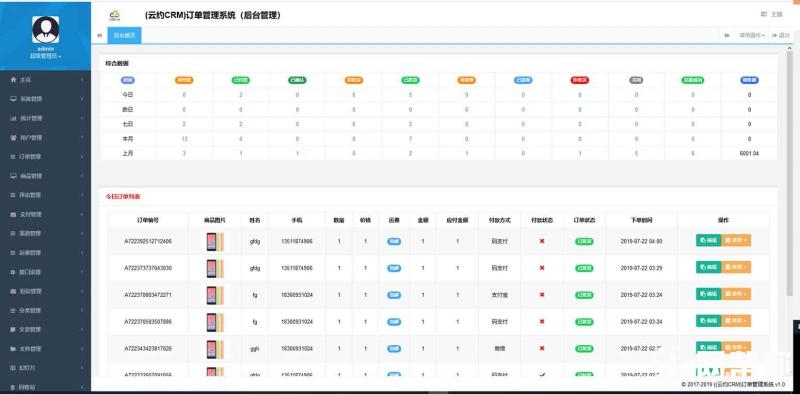Open product thumbnail for order A722373737043030

point(215,268)
